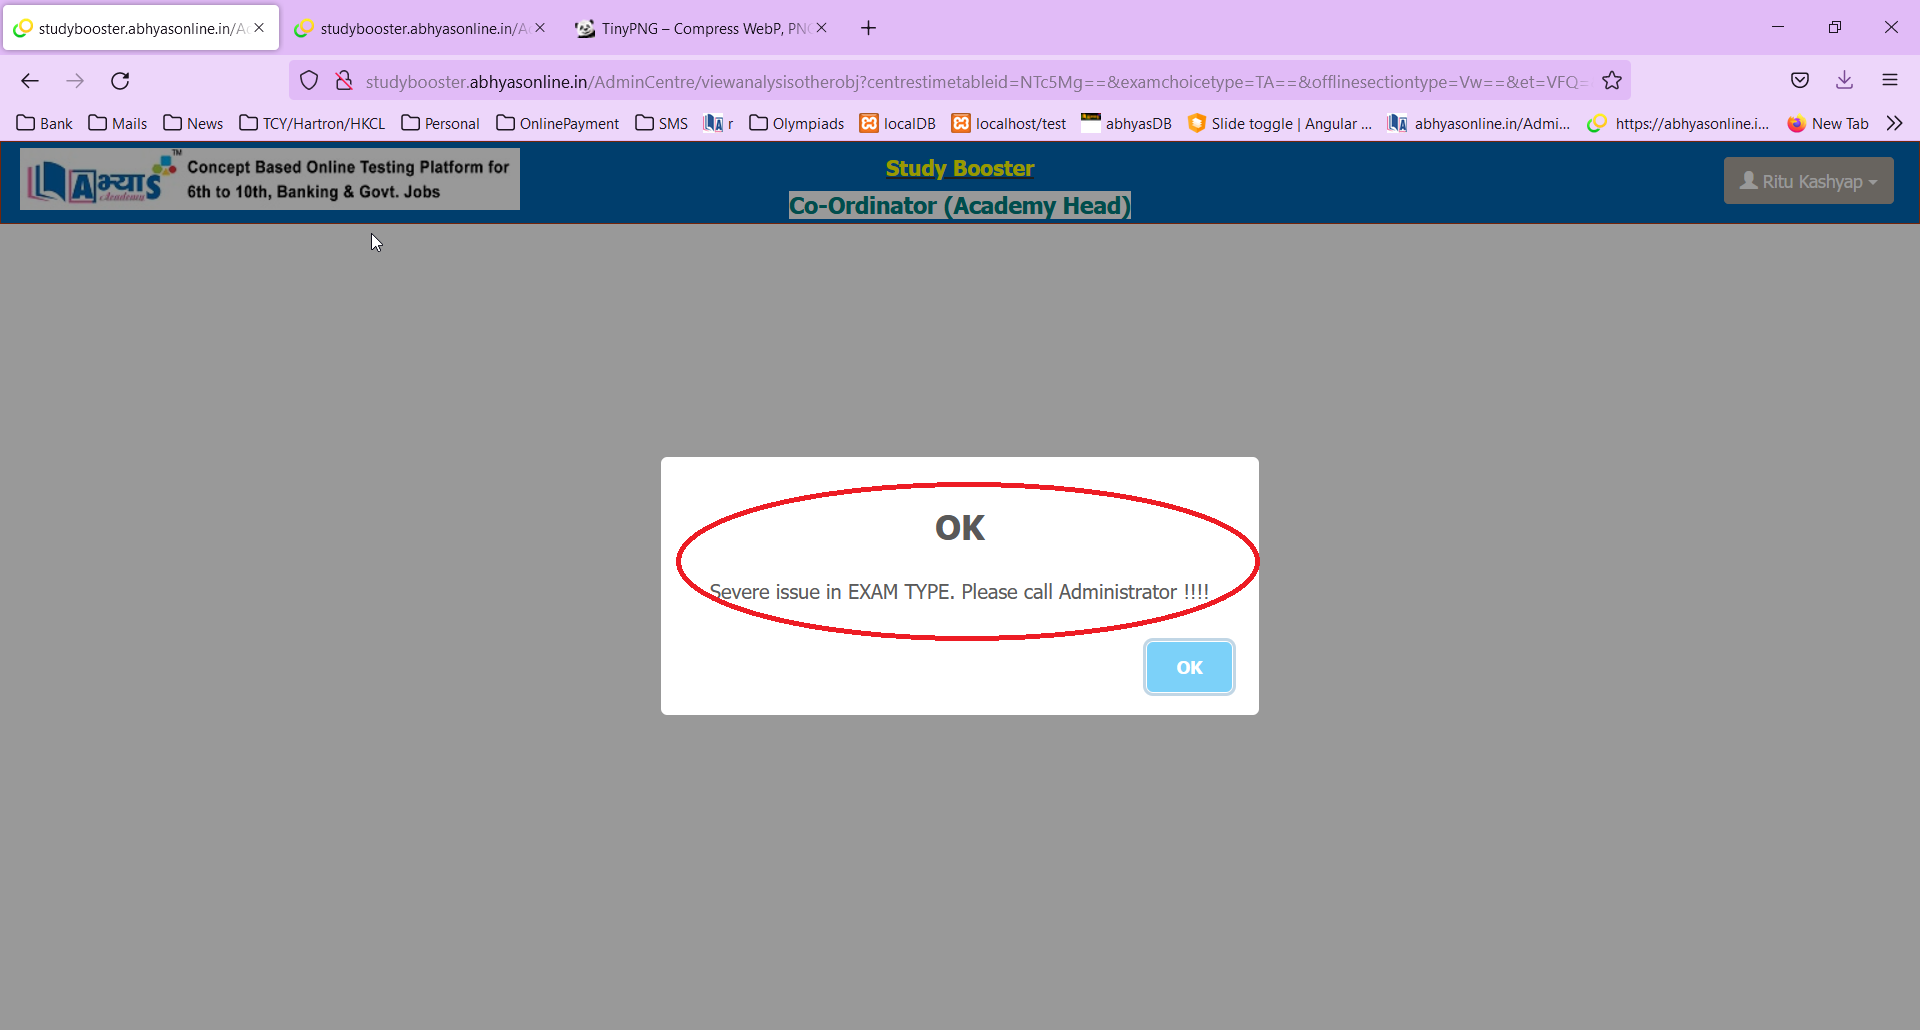Close the TinyPNG tab

(x=821, y=28)
